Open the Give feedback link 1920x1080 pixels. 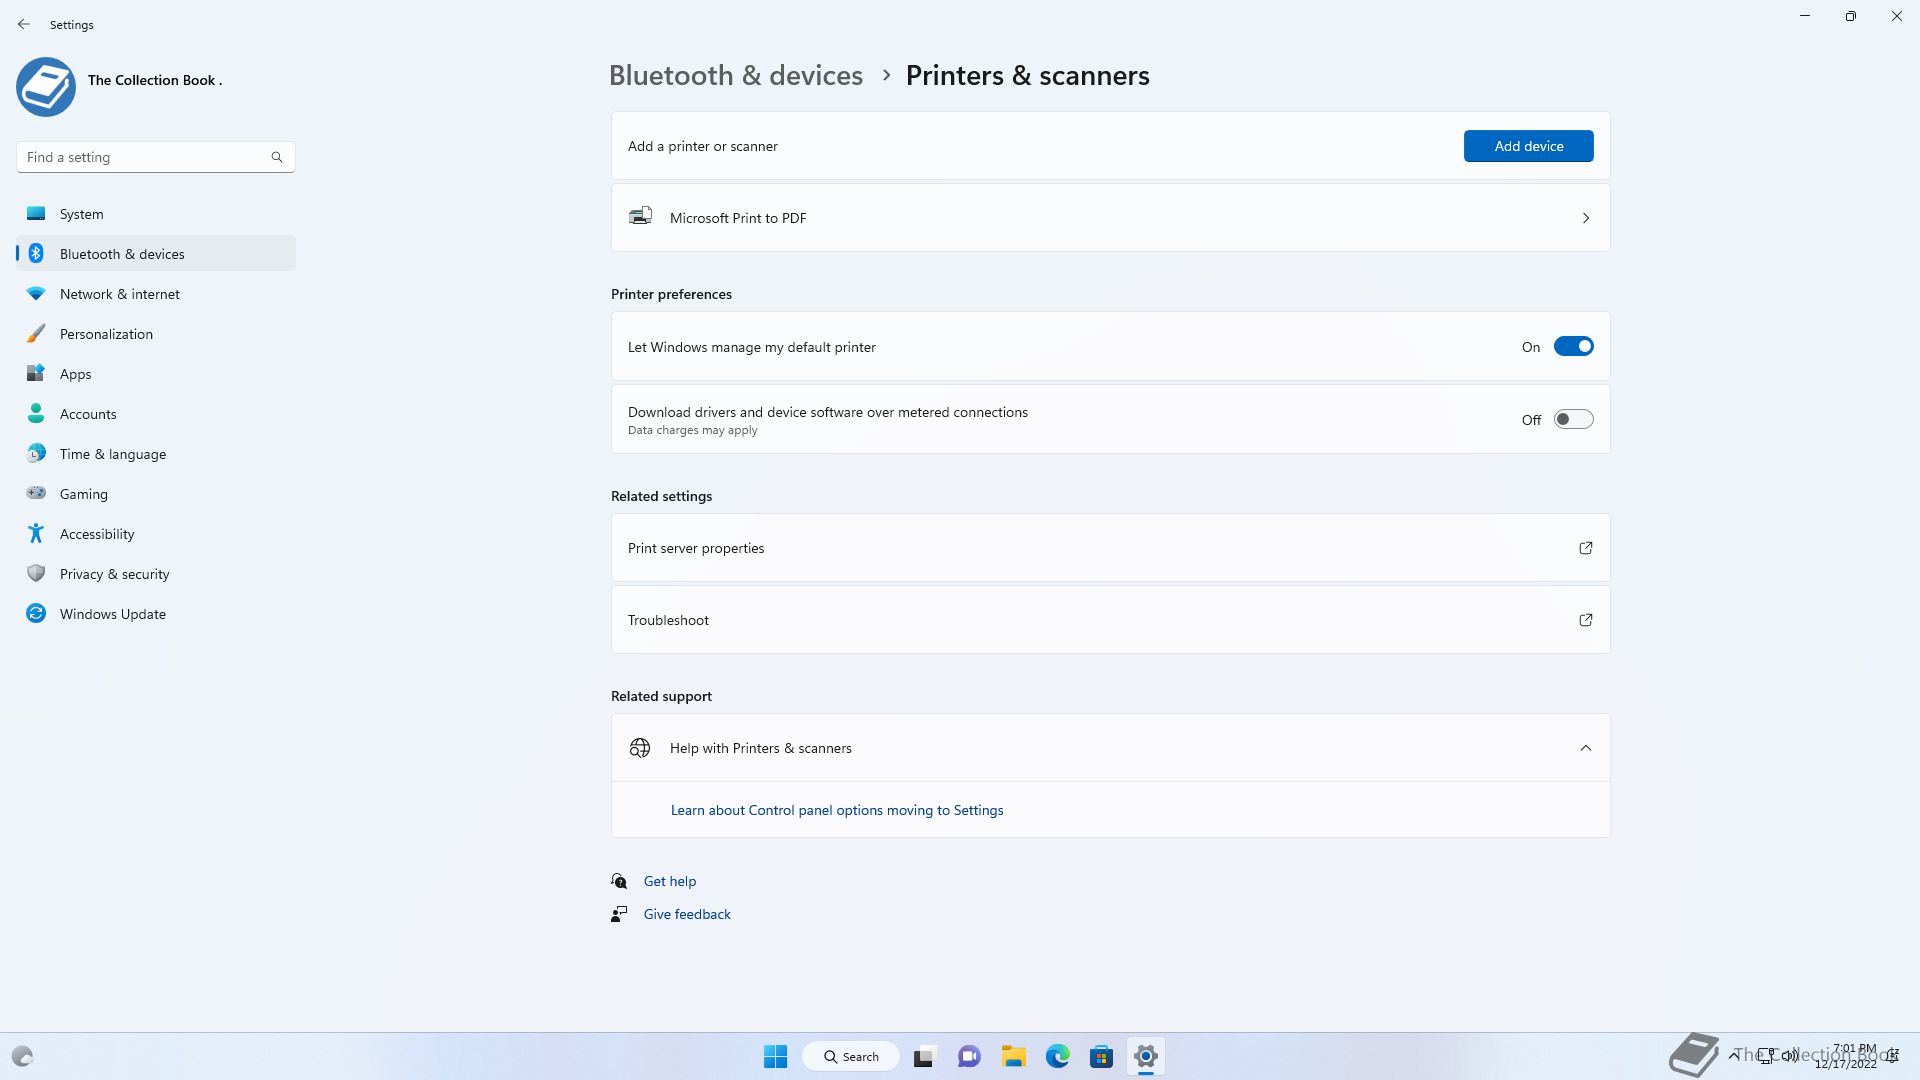(x=687, y=914)
